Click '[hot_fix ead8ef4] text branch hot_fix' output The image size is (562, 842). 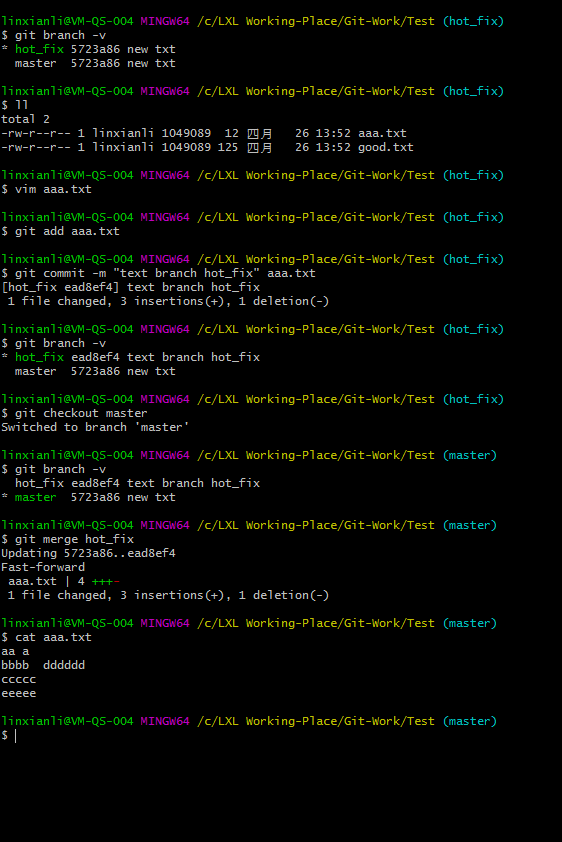130,287
